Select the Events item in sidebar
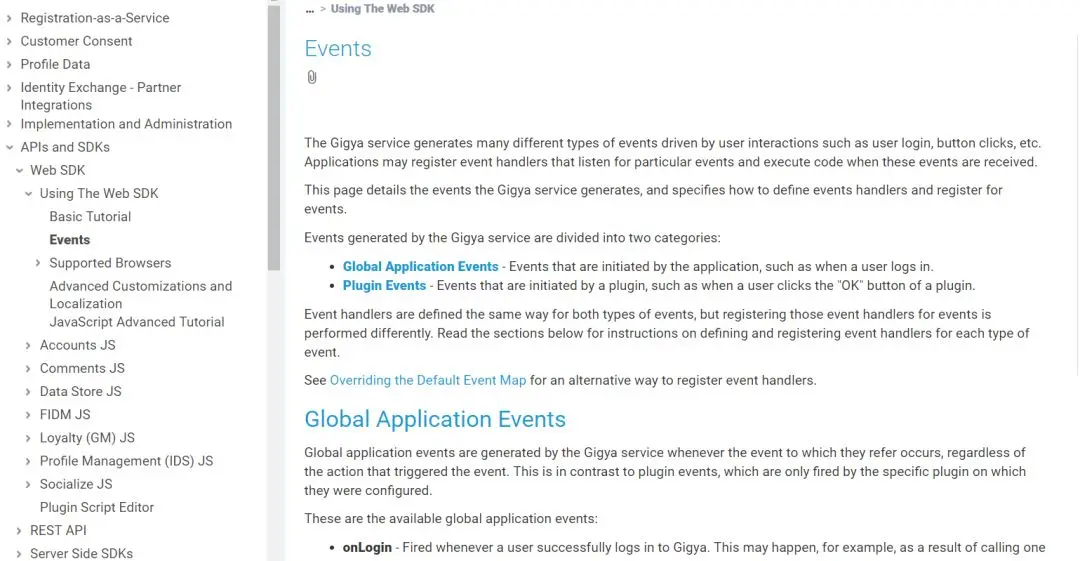Viewport: 1080px width, 561px height. (70, 240)
